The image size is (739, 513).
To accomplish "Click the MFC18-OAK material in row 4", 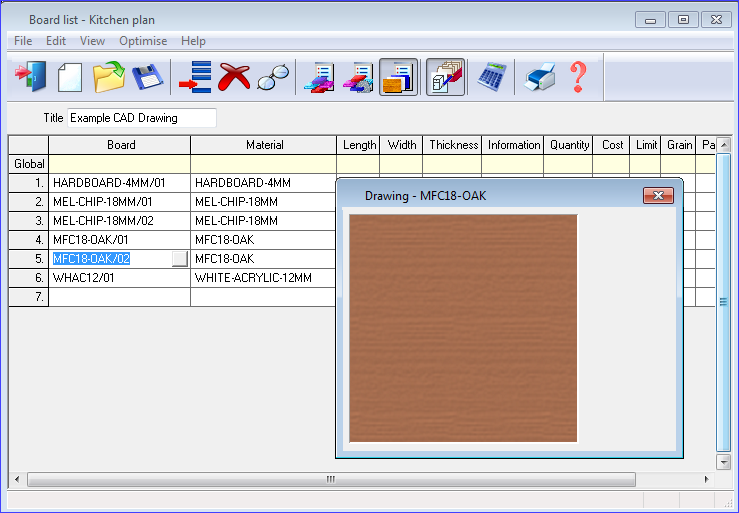I will [x=263, y=240].
